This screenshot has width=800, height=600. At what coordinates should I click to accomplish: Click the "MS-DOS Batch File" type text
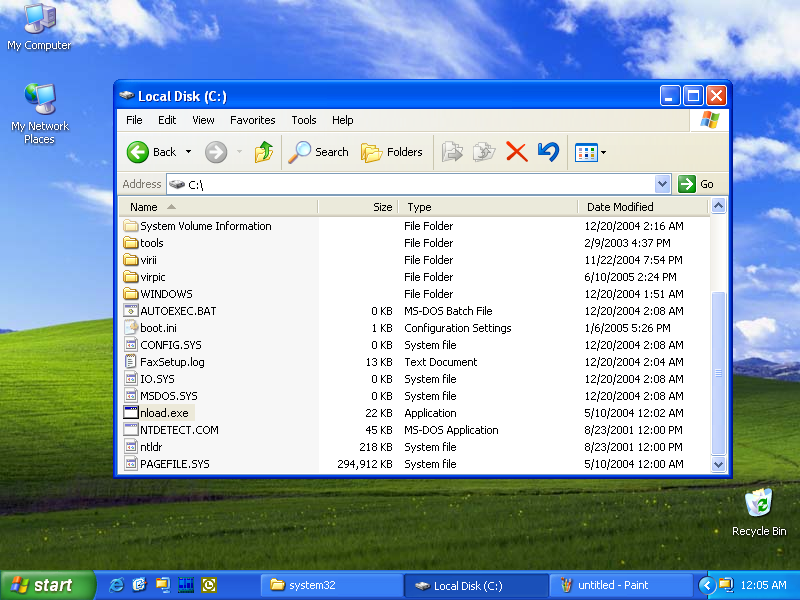click(x=448, y=311)
